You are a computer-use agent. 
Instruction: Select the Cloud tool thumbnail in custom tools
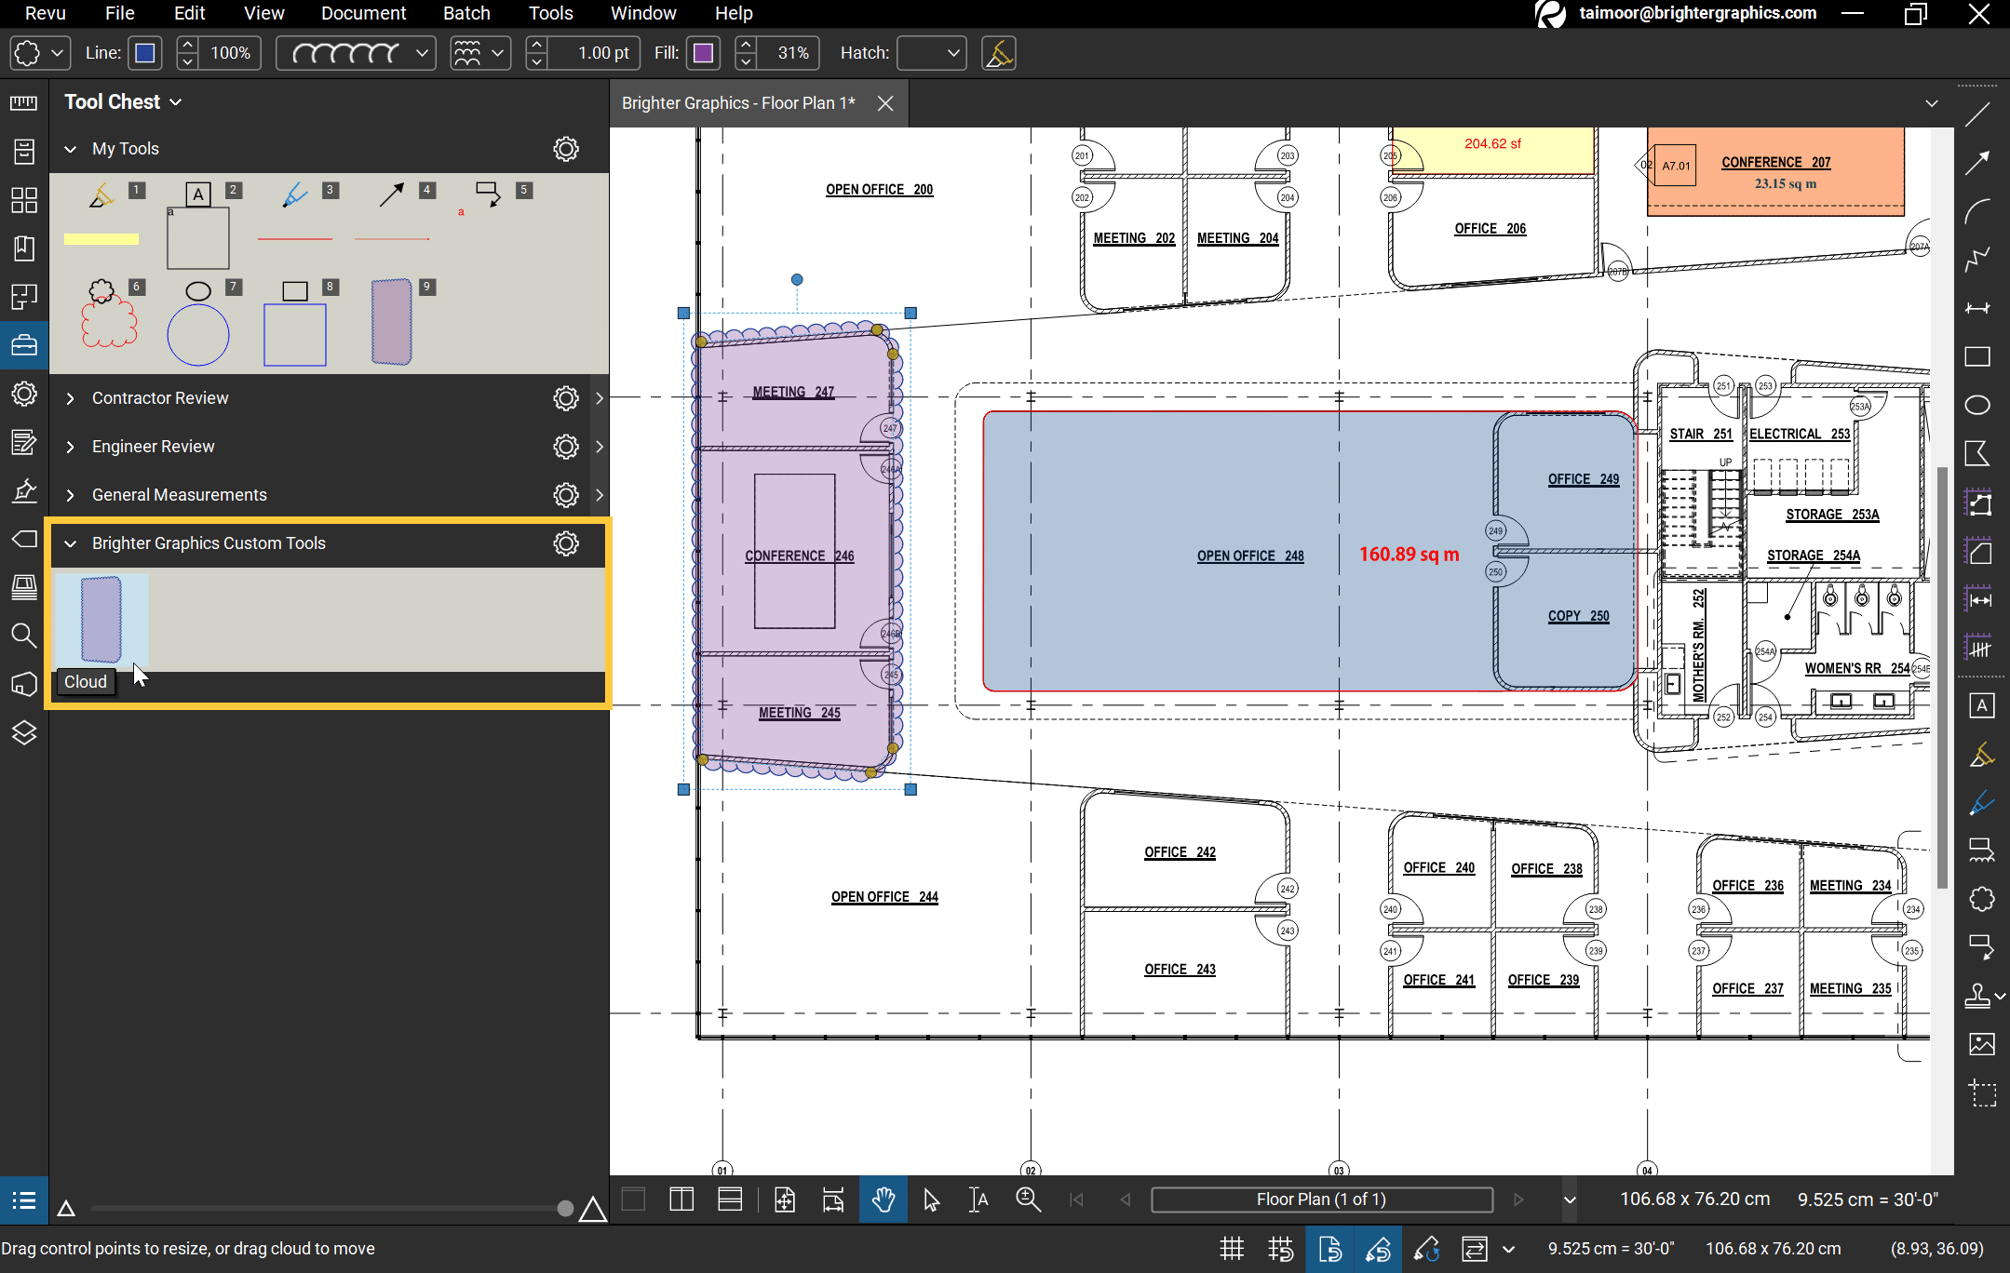click(x=100, y=620)
